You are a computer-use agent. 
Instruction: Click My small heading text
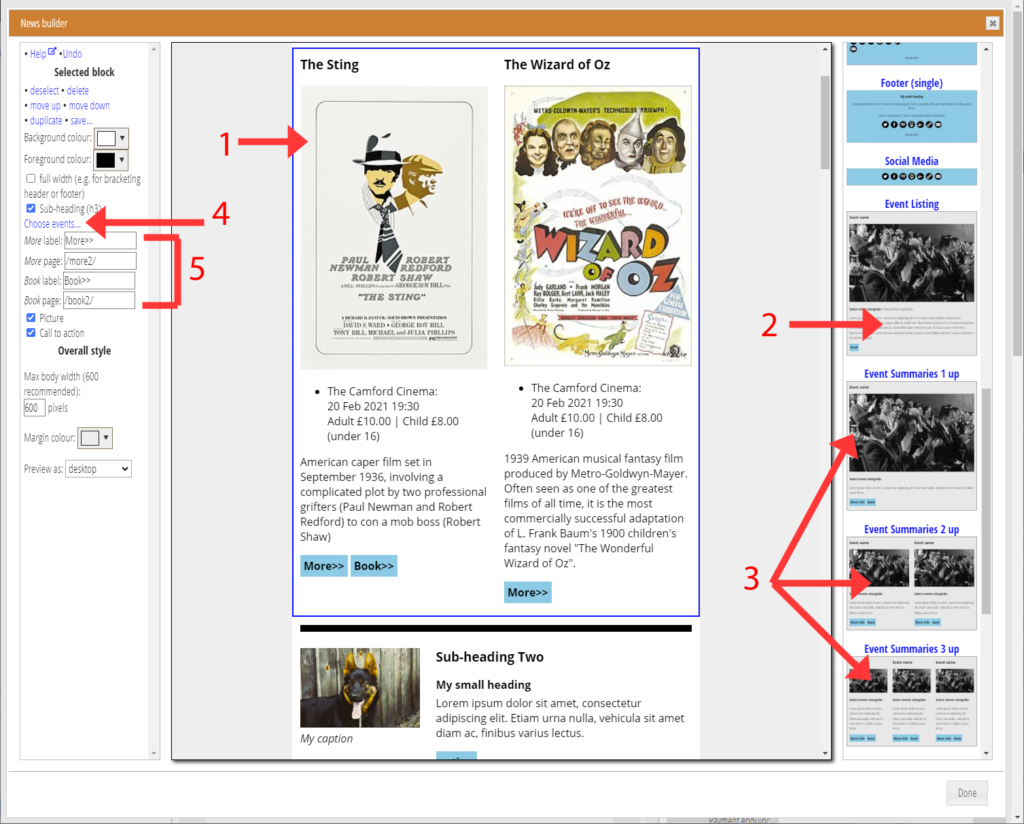[483, 685]
